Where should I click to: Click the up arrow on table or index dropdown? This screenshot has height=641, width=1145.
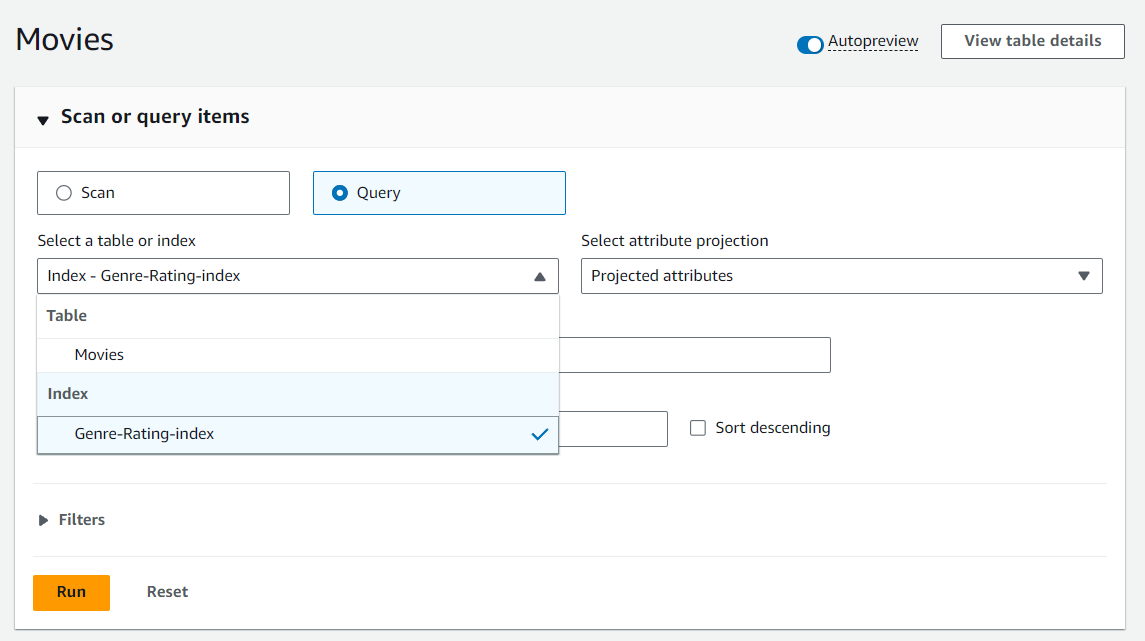540,277
